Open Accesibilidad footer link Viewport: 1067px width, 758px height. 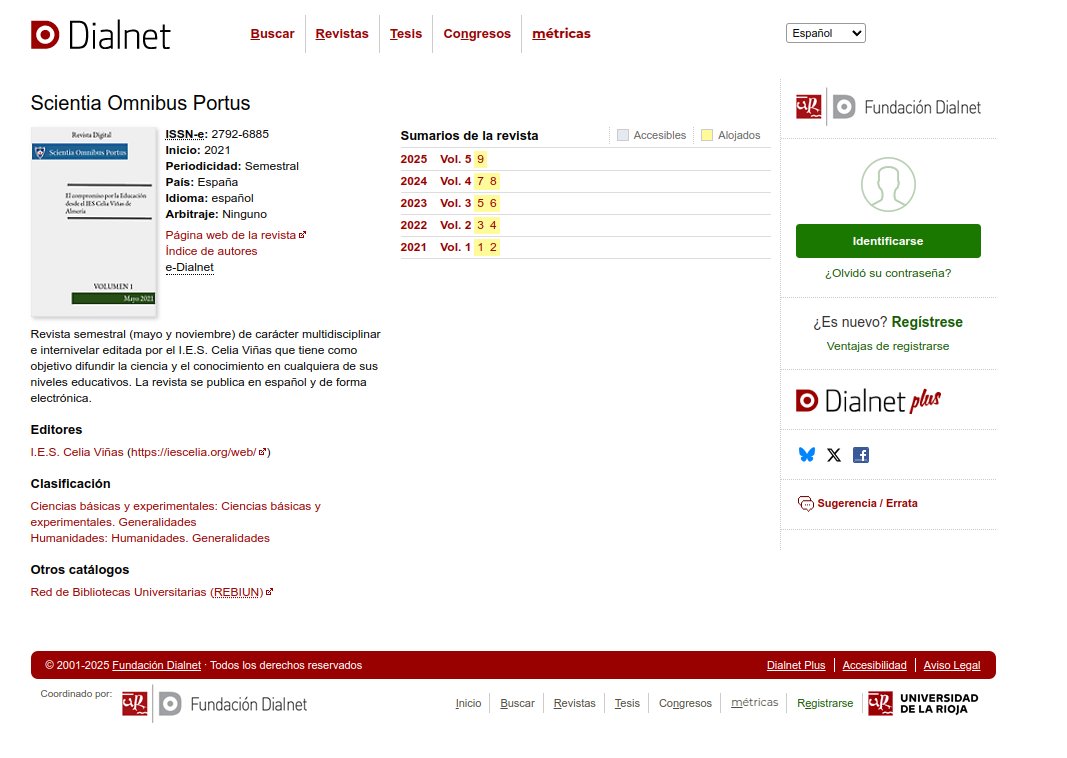point(874,665)
